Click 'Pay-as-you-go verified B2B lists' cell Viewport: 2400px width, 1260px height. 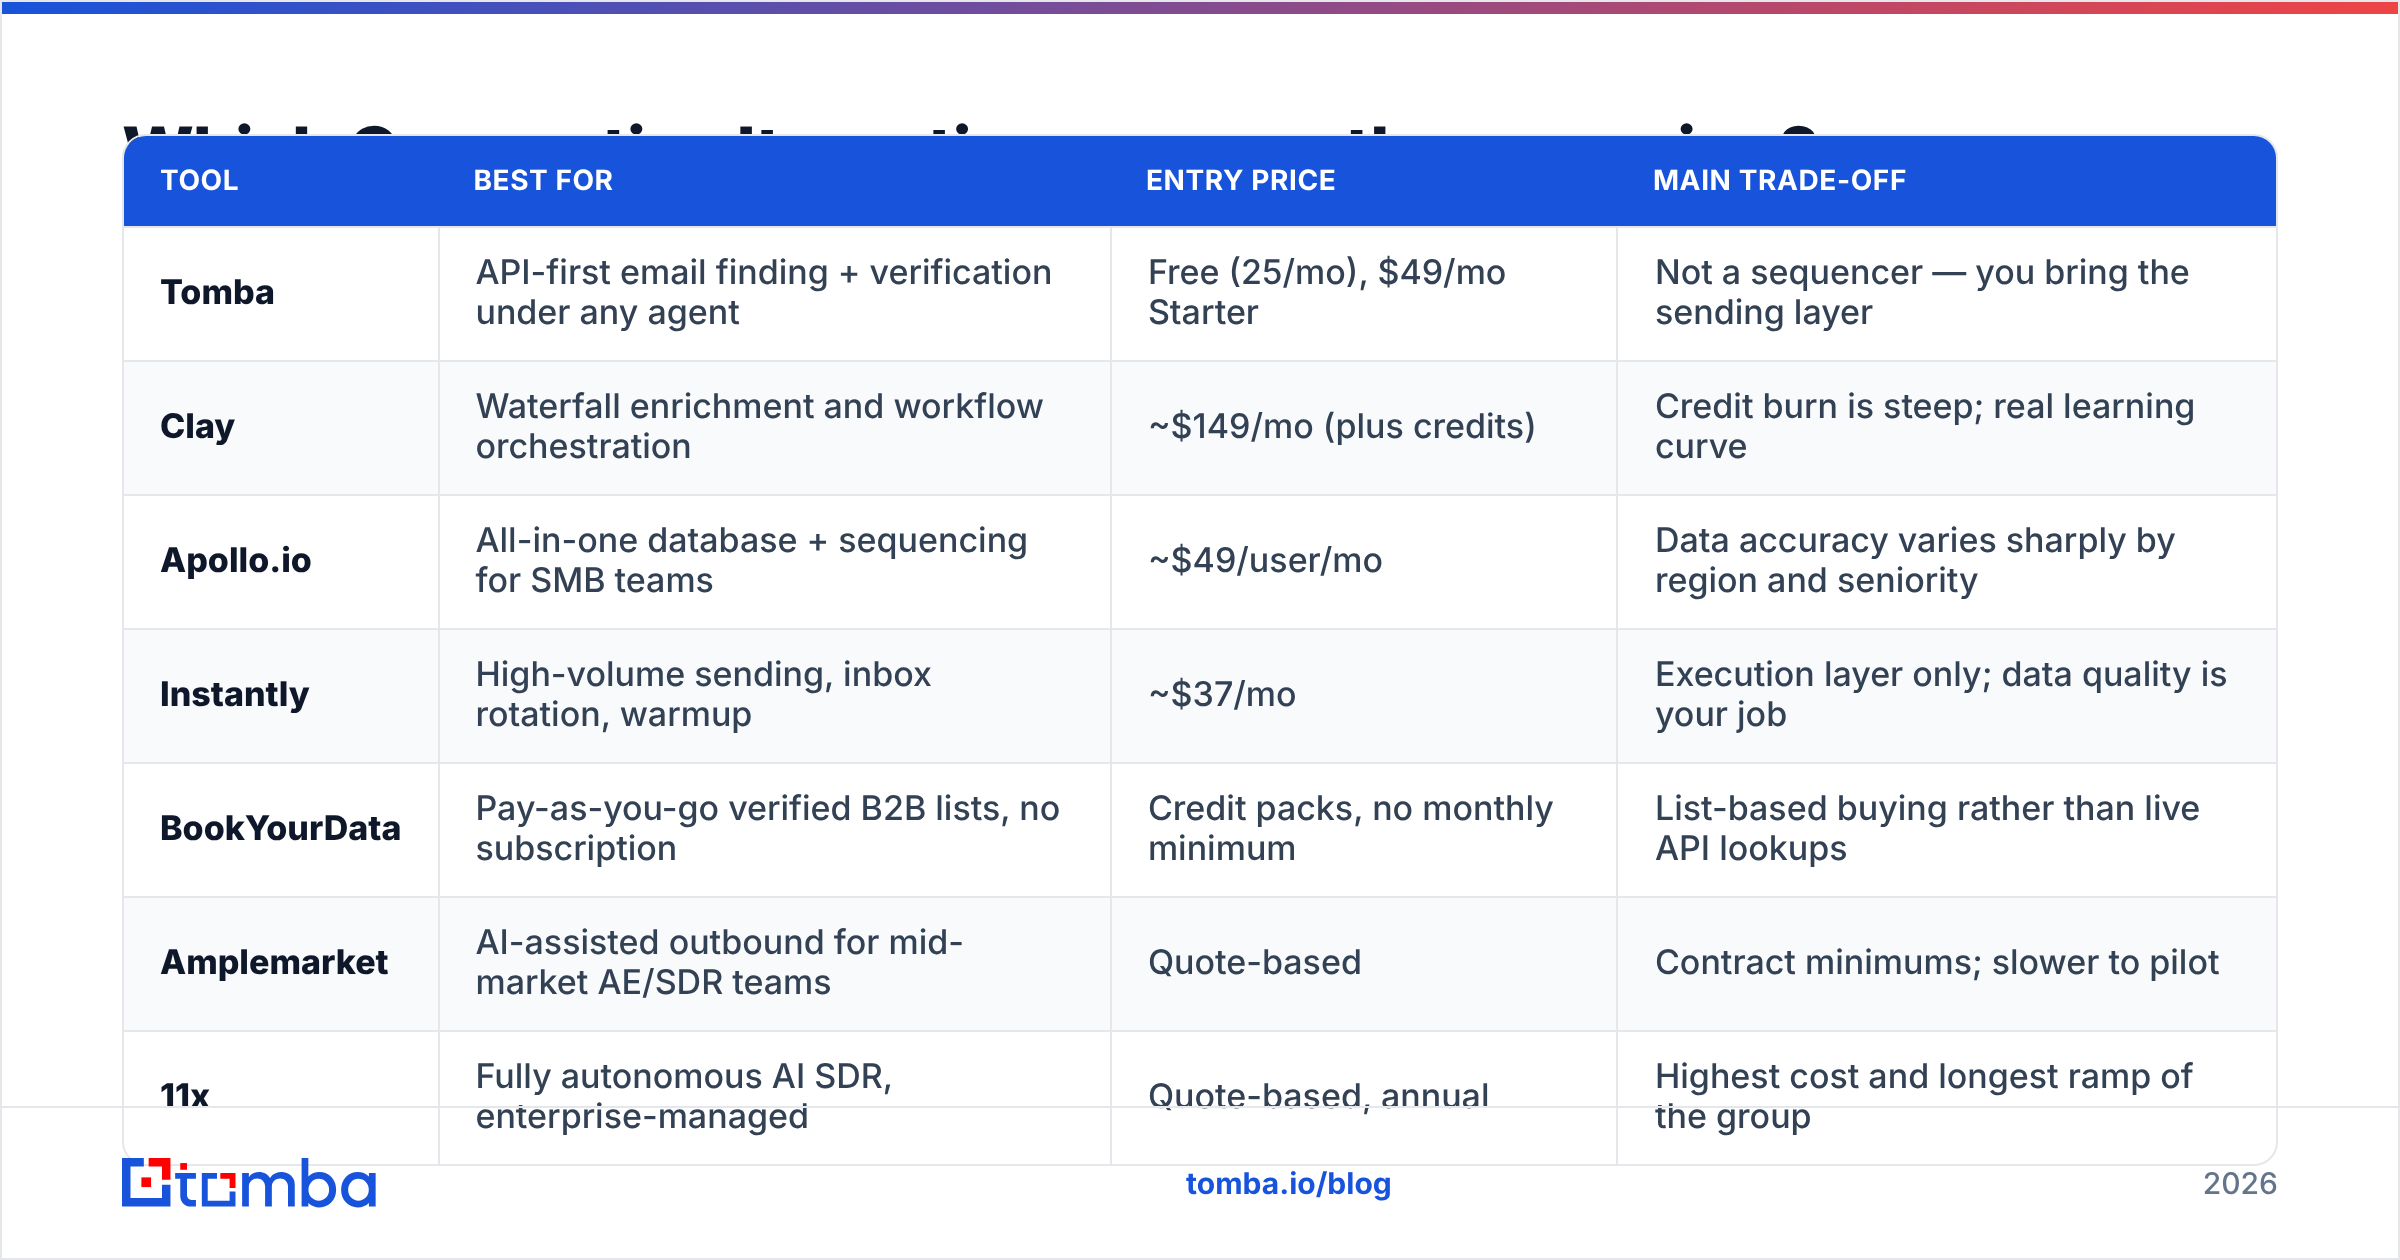[775, 829]
